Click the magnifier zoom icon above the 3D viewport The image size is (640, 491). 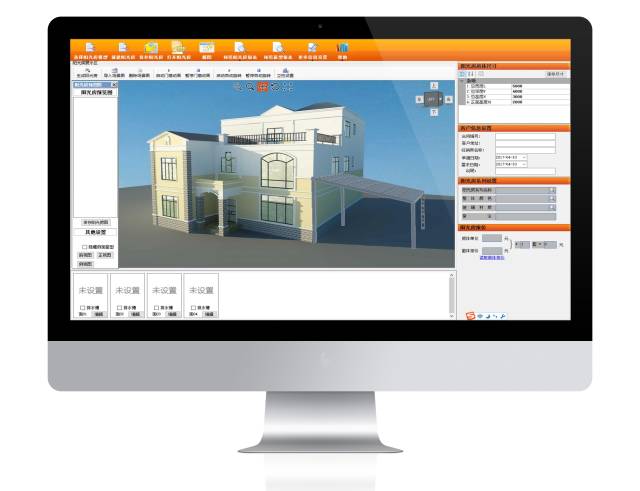pyautogui.click(x=250, y=87)
